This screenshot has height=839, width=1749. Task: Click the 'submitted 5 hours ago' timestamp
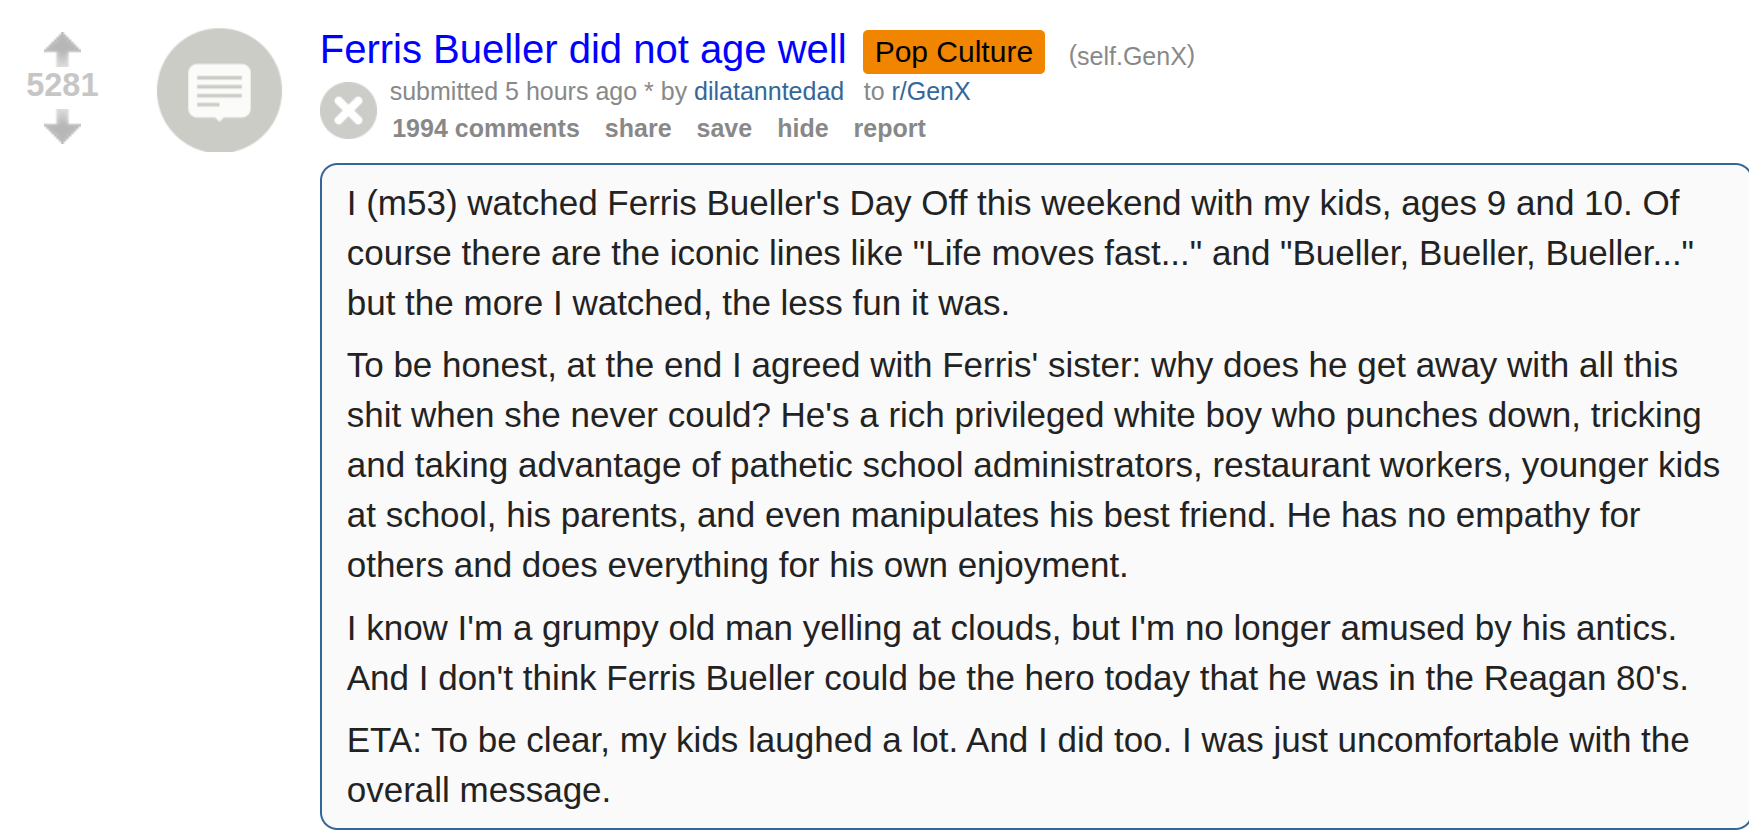click(x=513, y=91)
